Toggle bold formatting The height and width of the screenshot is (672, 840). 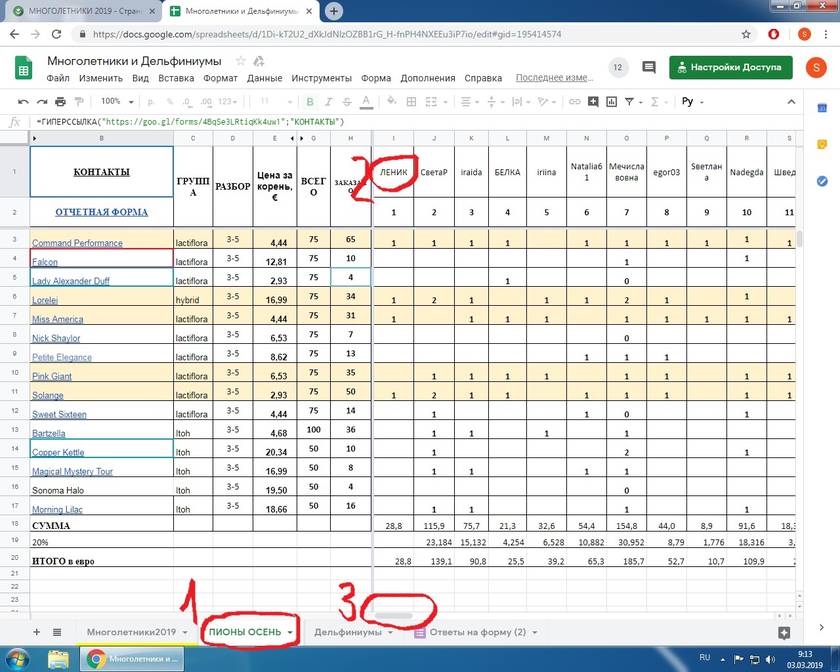(x=310, y=101)
